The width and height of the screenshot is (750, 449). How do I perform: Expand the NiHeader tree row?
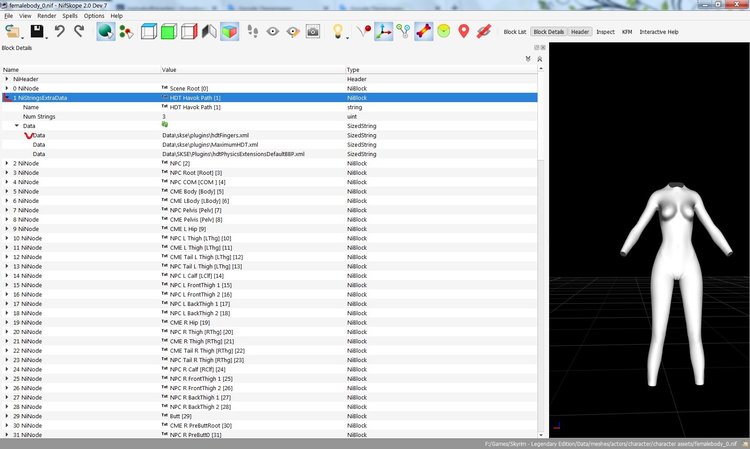[7, 79]
